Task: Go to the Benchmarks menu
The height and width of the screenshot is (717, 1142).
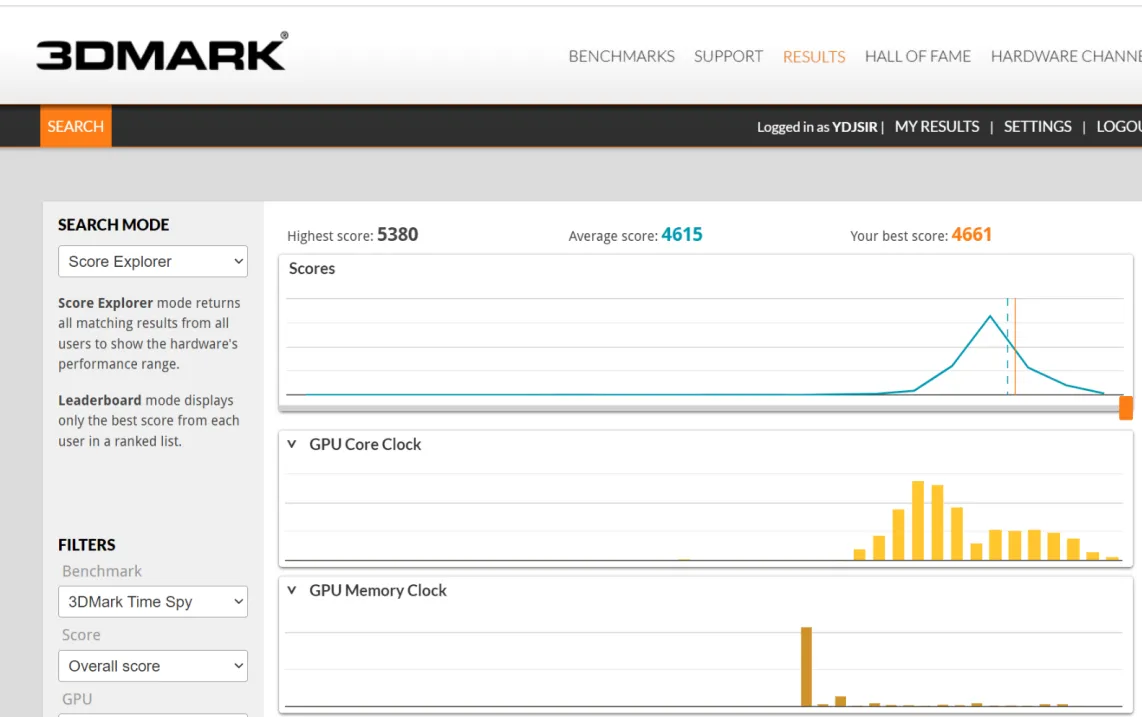Action: click(x=621, y=56)
